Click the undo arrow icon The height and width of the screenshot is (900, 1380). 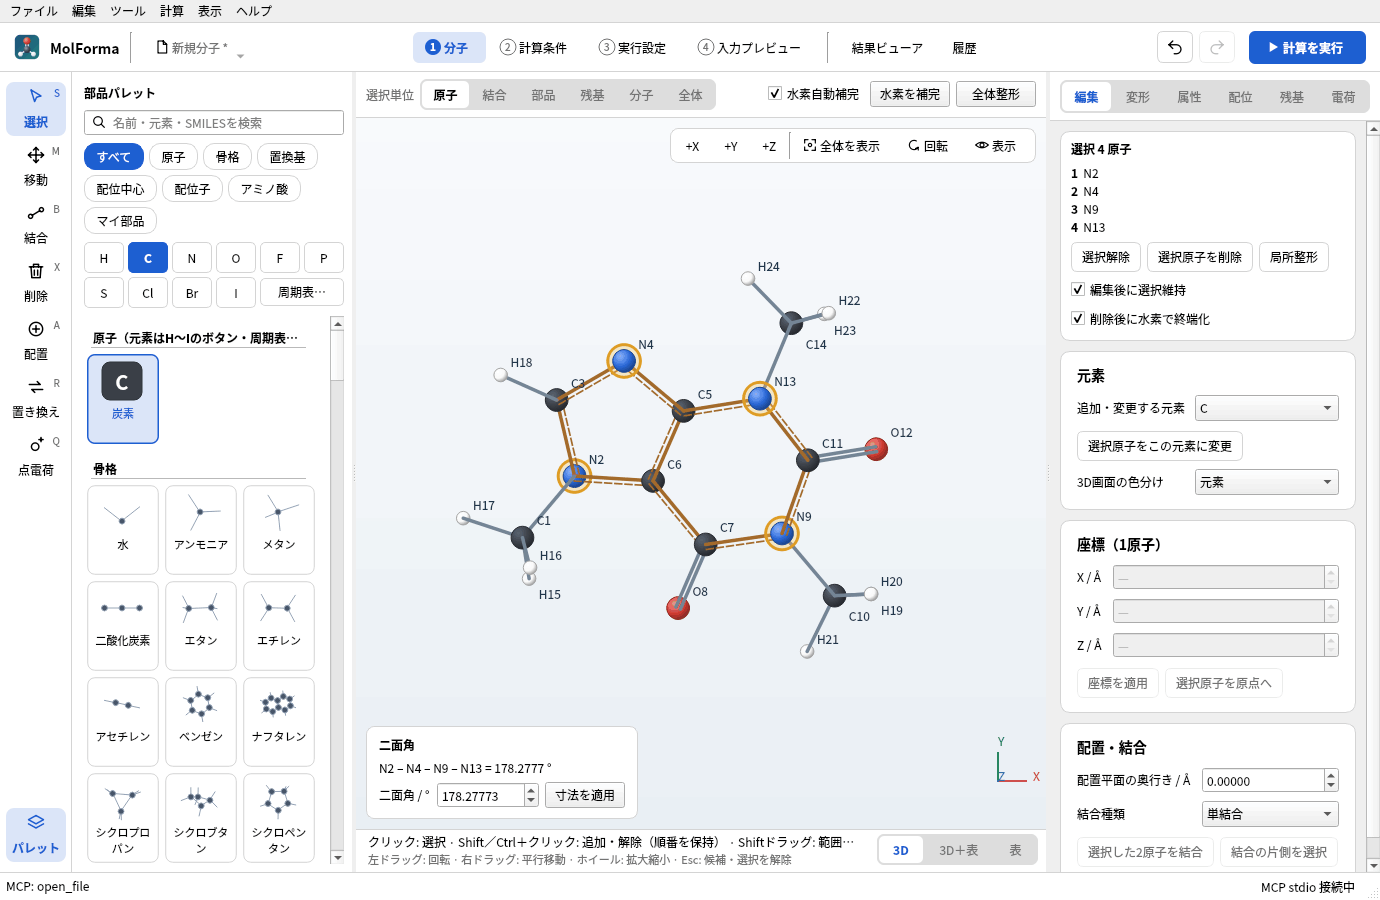click(1175, 47)
